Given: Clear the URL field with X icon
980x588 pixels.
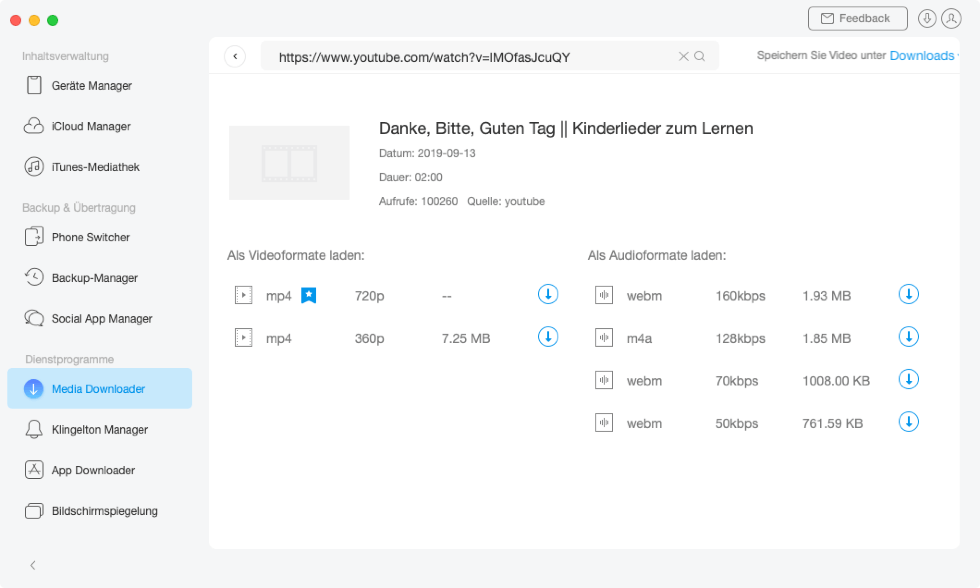Looking at the screenshot, I should (x=684, y=57).
